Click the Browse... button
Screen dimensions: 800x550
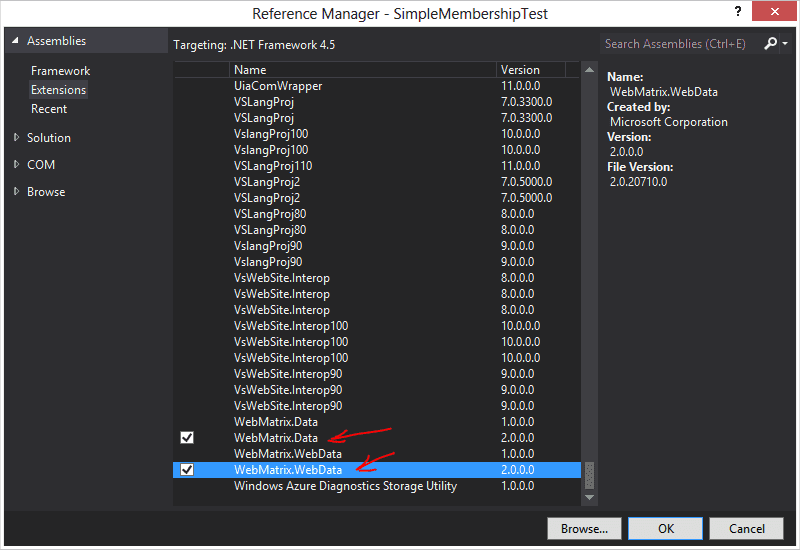pyautogui.click(x=584, y=528)
